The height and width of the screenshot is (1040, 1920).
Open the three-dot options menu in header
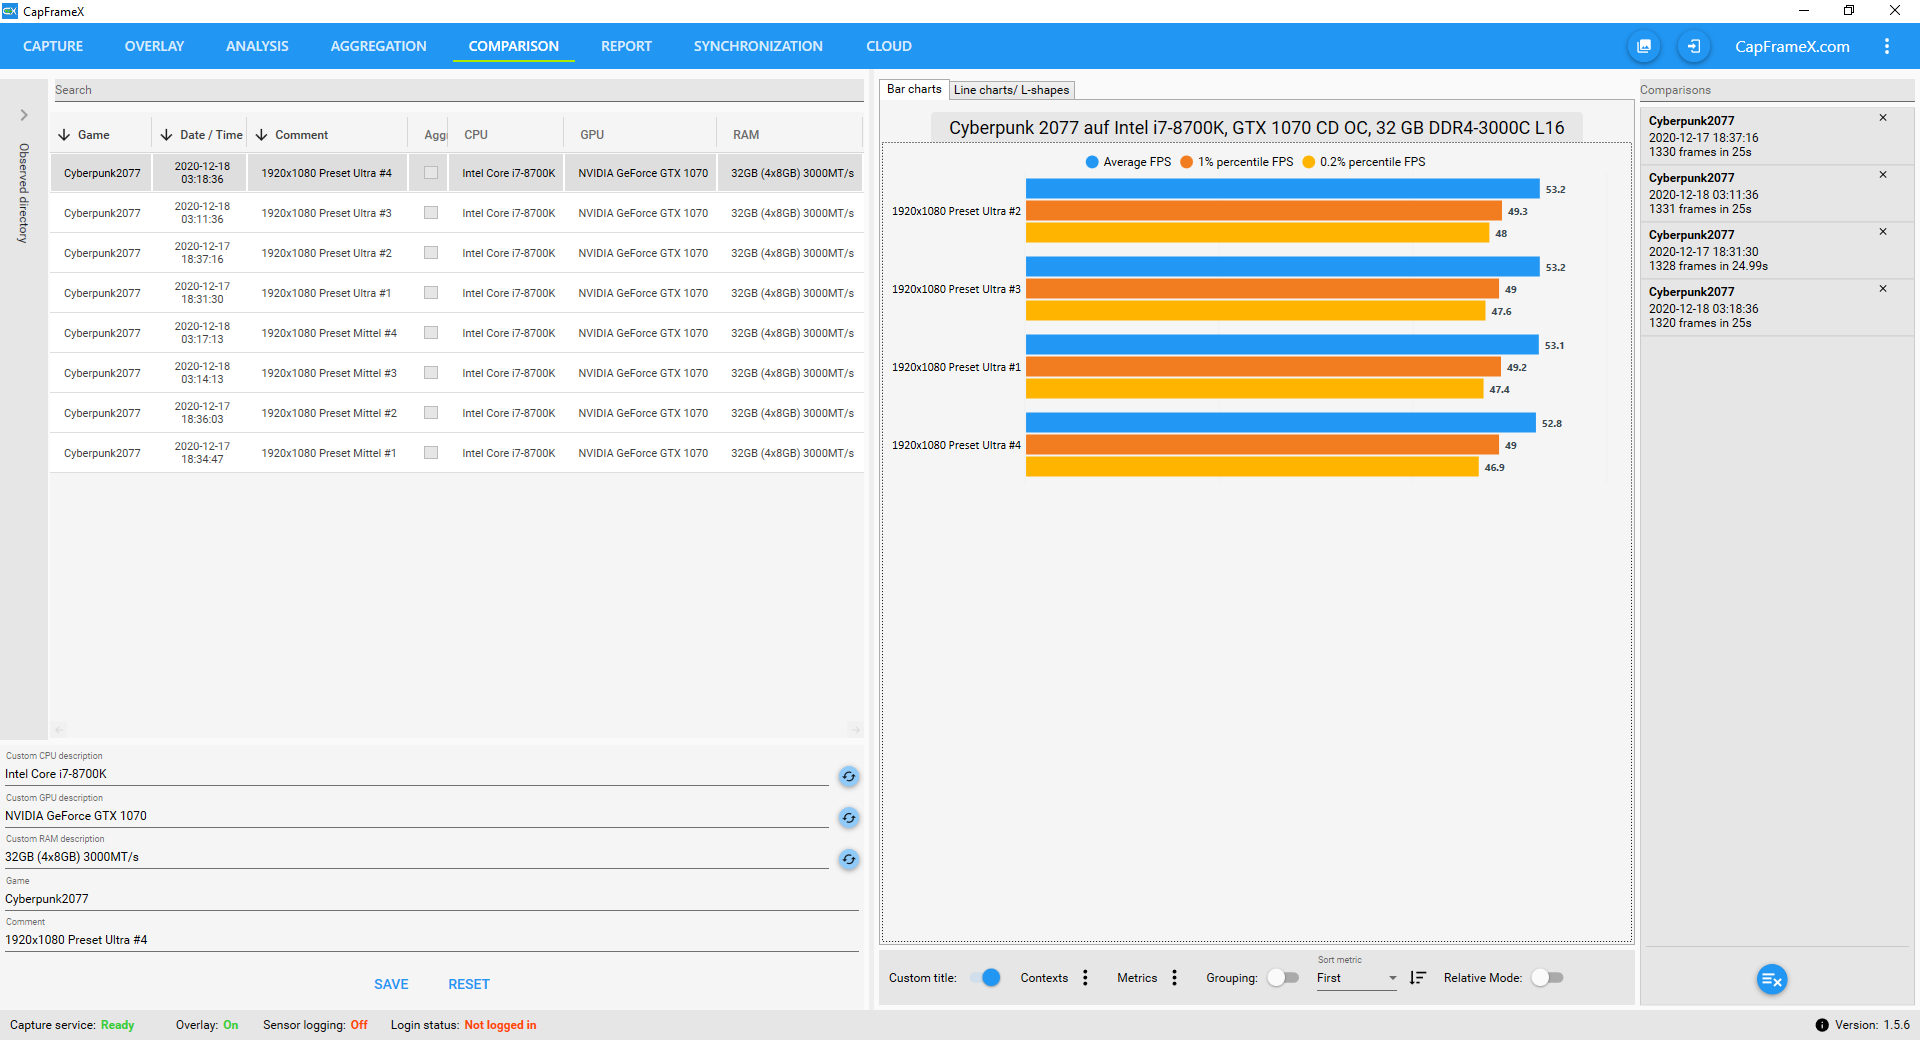point(1887,46)
